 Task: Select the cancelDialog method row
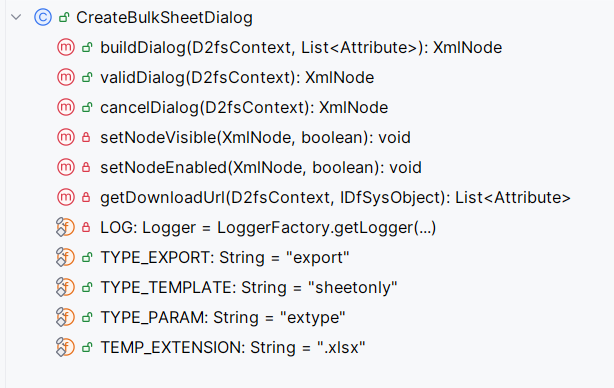tap(244, 107)
